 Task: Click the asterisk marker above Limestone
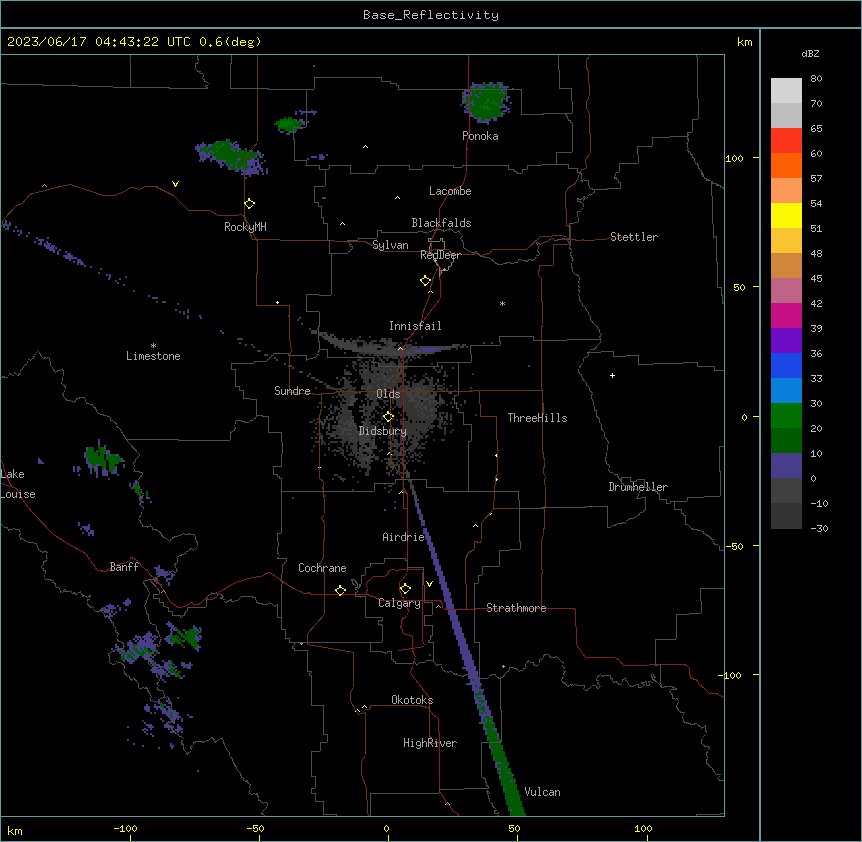click(153, 346)
